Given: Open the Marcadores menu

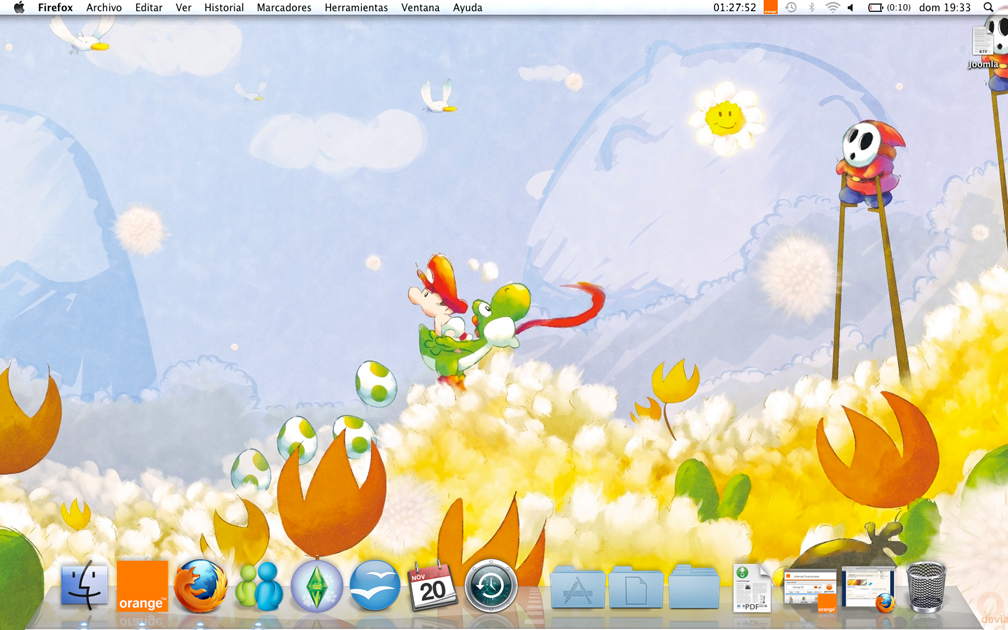Looking at the screenshot, I should pyautogui.click(x=284, y=8).
